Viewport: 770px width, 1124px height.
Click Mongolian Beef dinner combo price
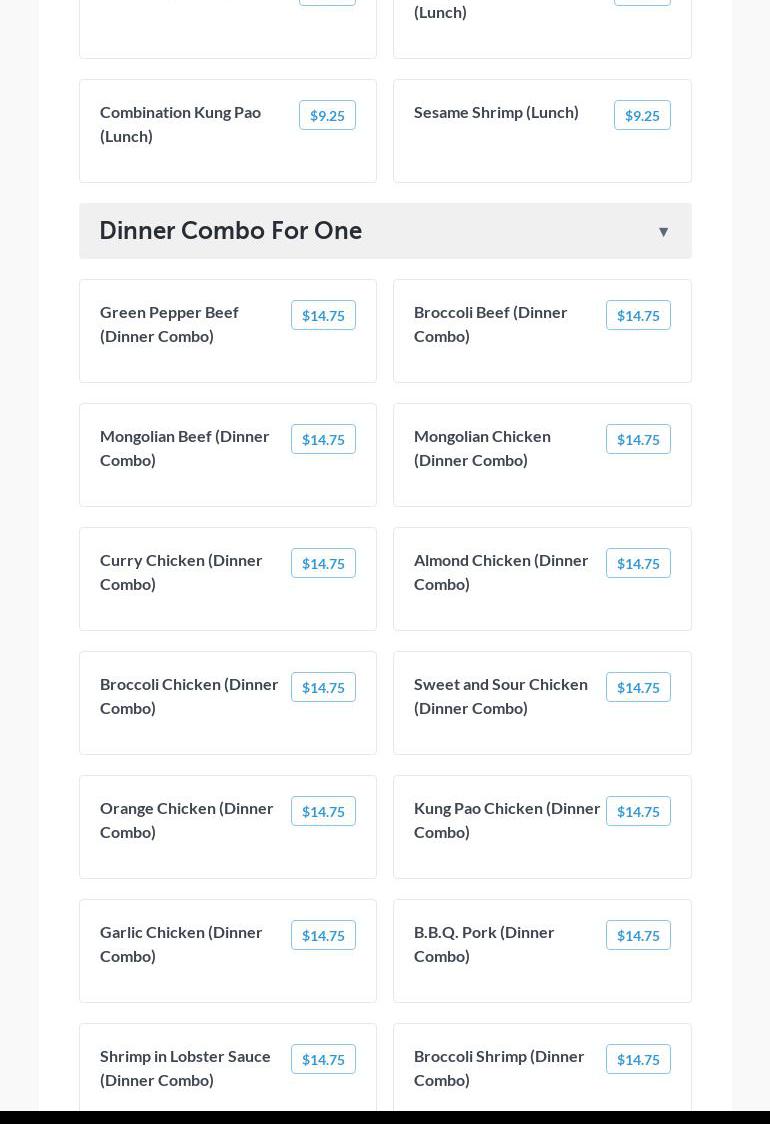coord(323,440)
